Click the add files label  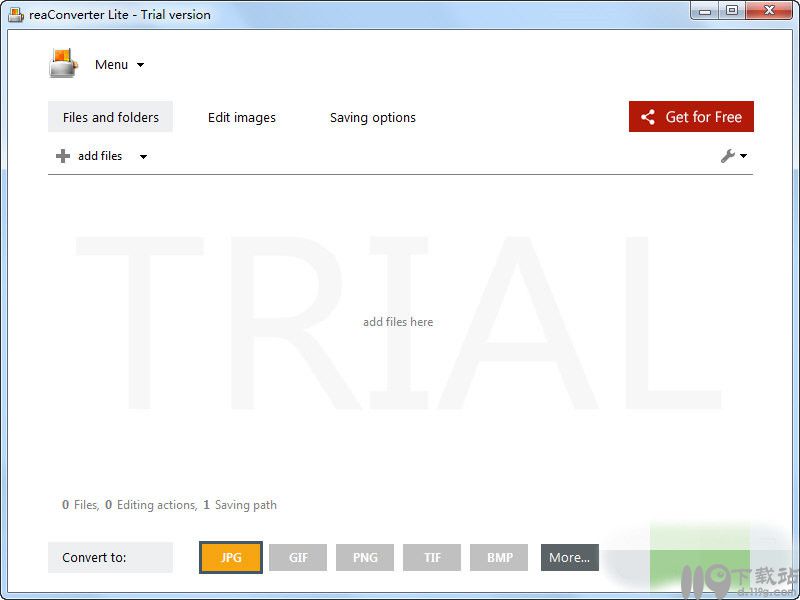pyautogui.click(x=100, y=156)
